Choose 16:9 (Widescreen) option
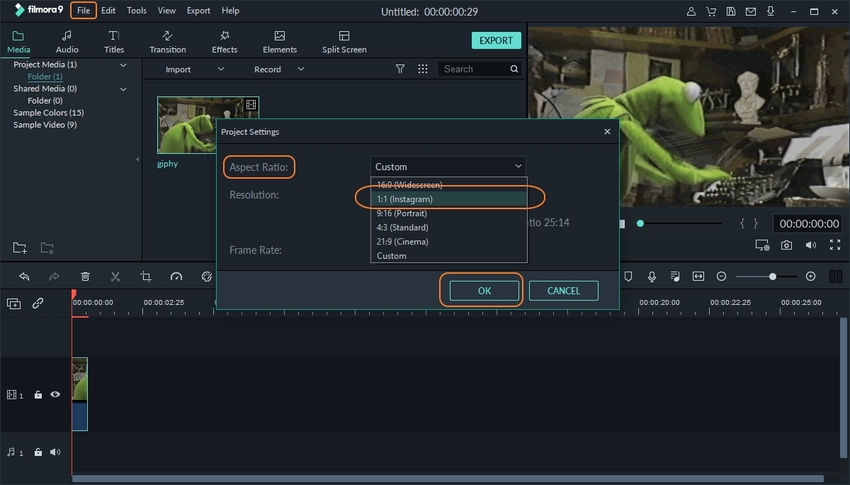Screen dimensions: 850x485 coord(448,185)
